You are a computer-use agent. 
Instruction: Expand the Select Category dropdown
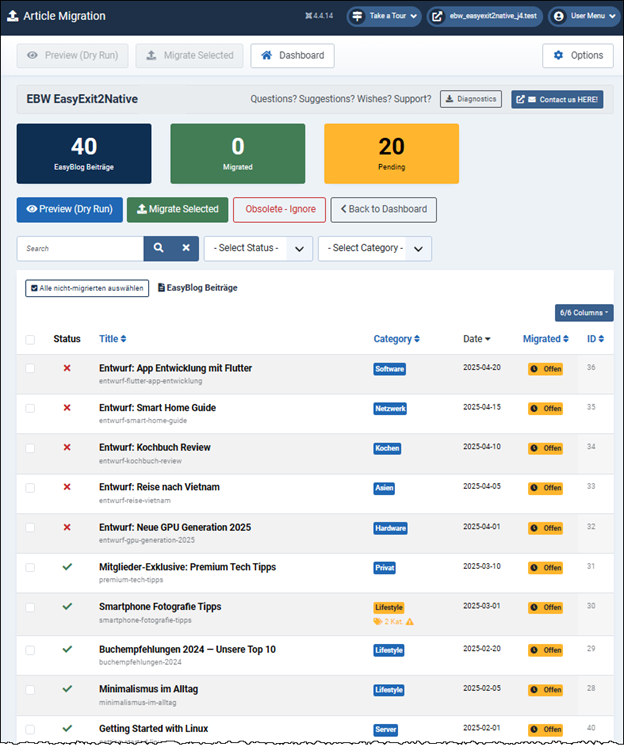(375, 248)
